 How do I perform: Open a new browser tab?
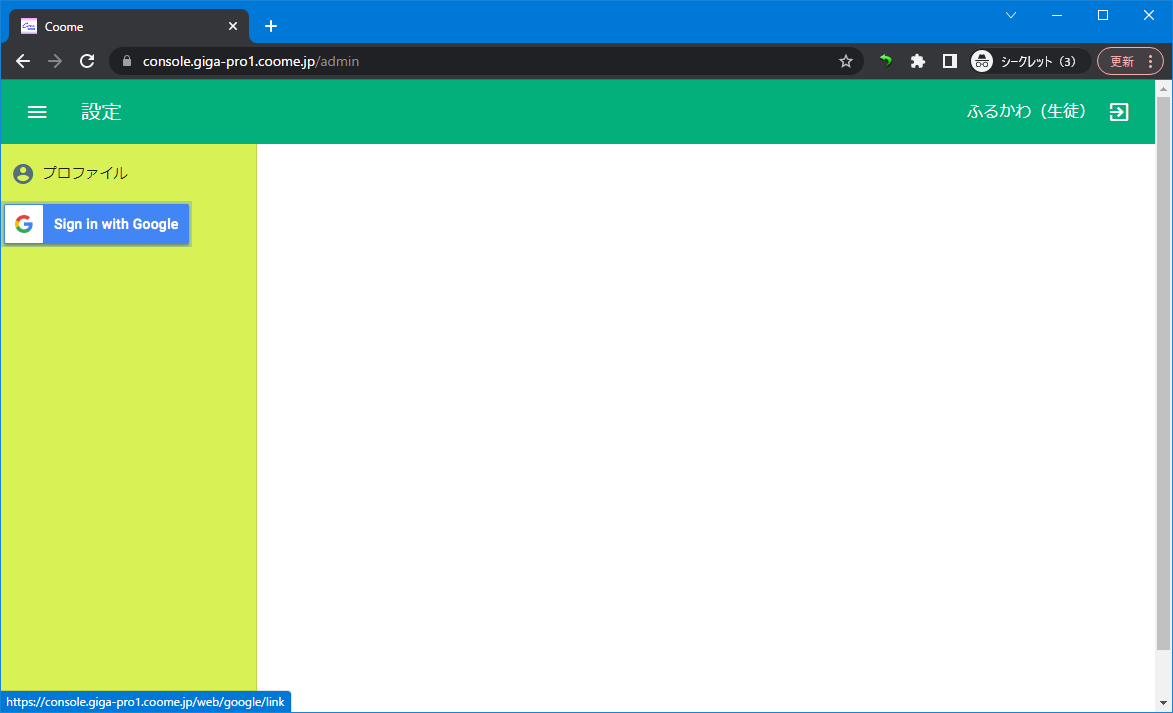click(270, 26)
